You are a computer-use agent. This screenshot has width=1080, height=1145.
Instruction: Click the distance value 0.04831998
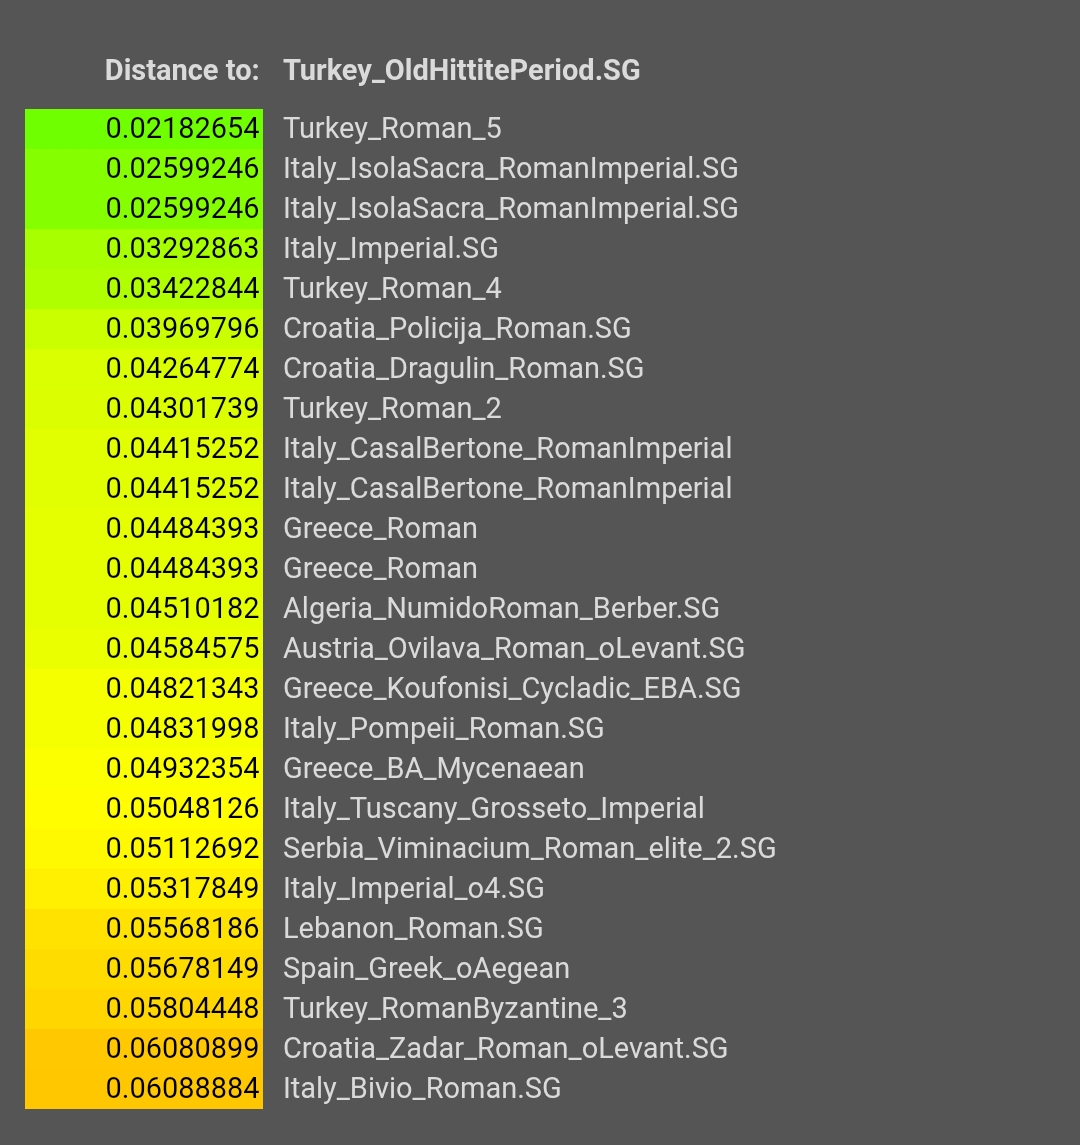coord(183,729)
